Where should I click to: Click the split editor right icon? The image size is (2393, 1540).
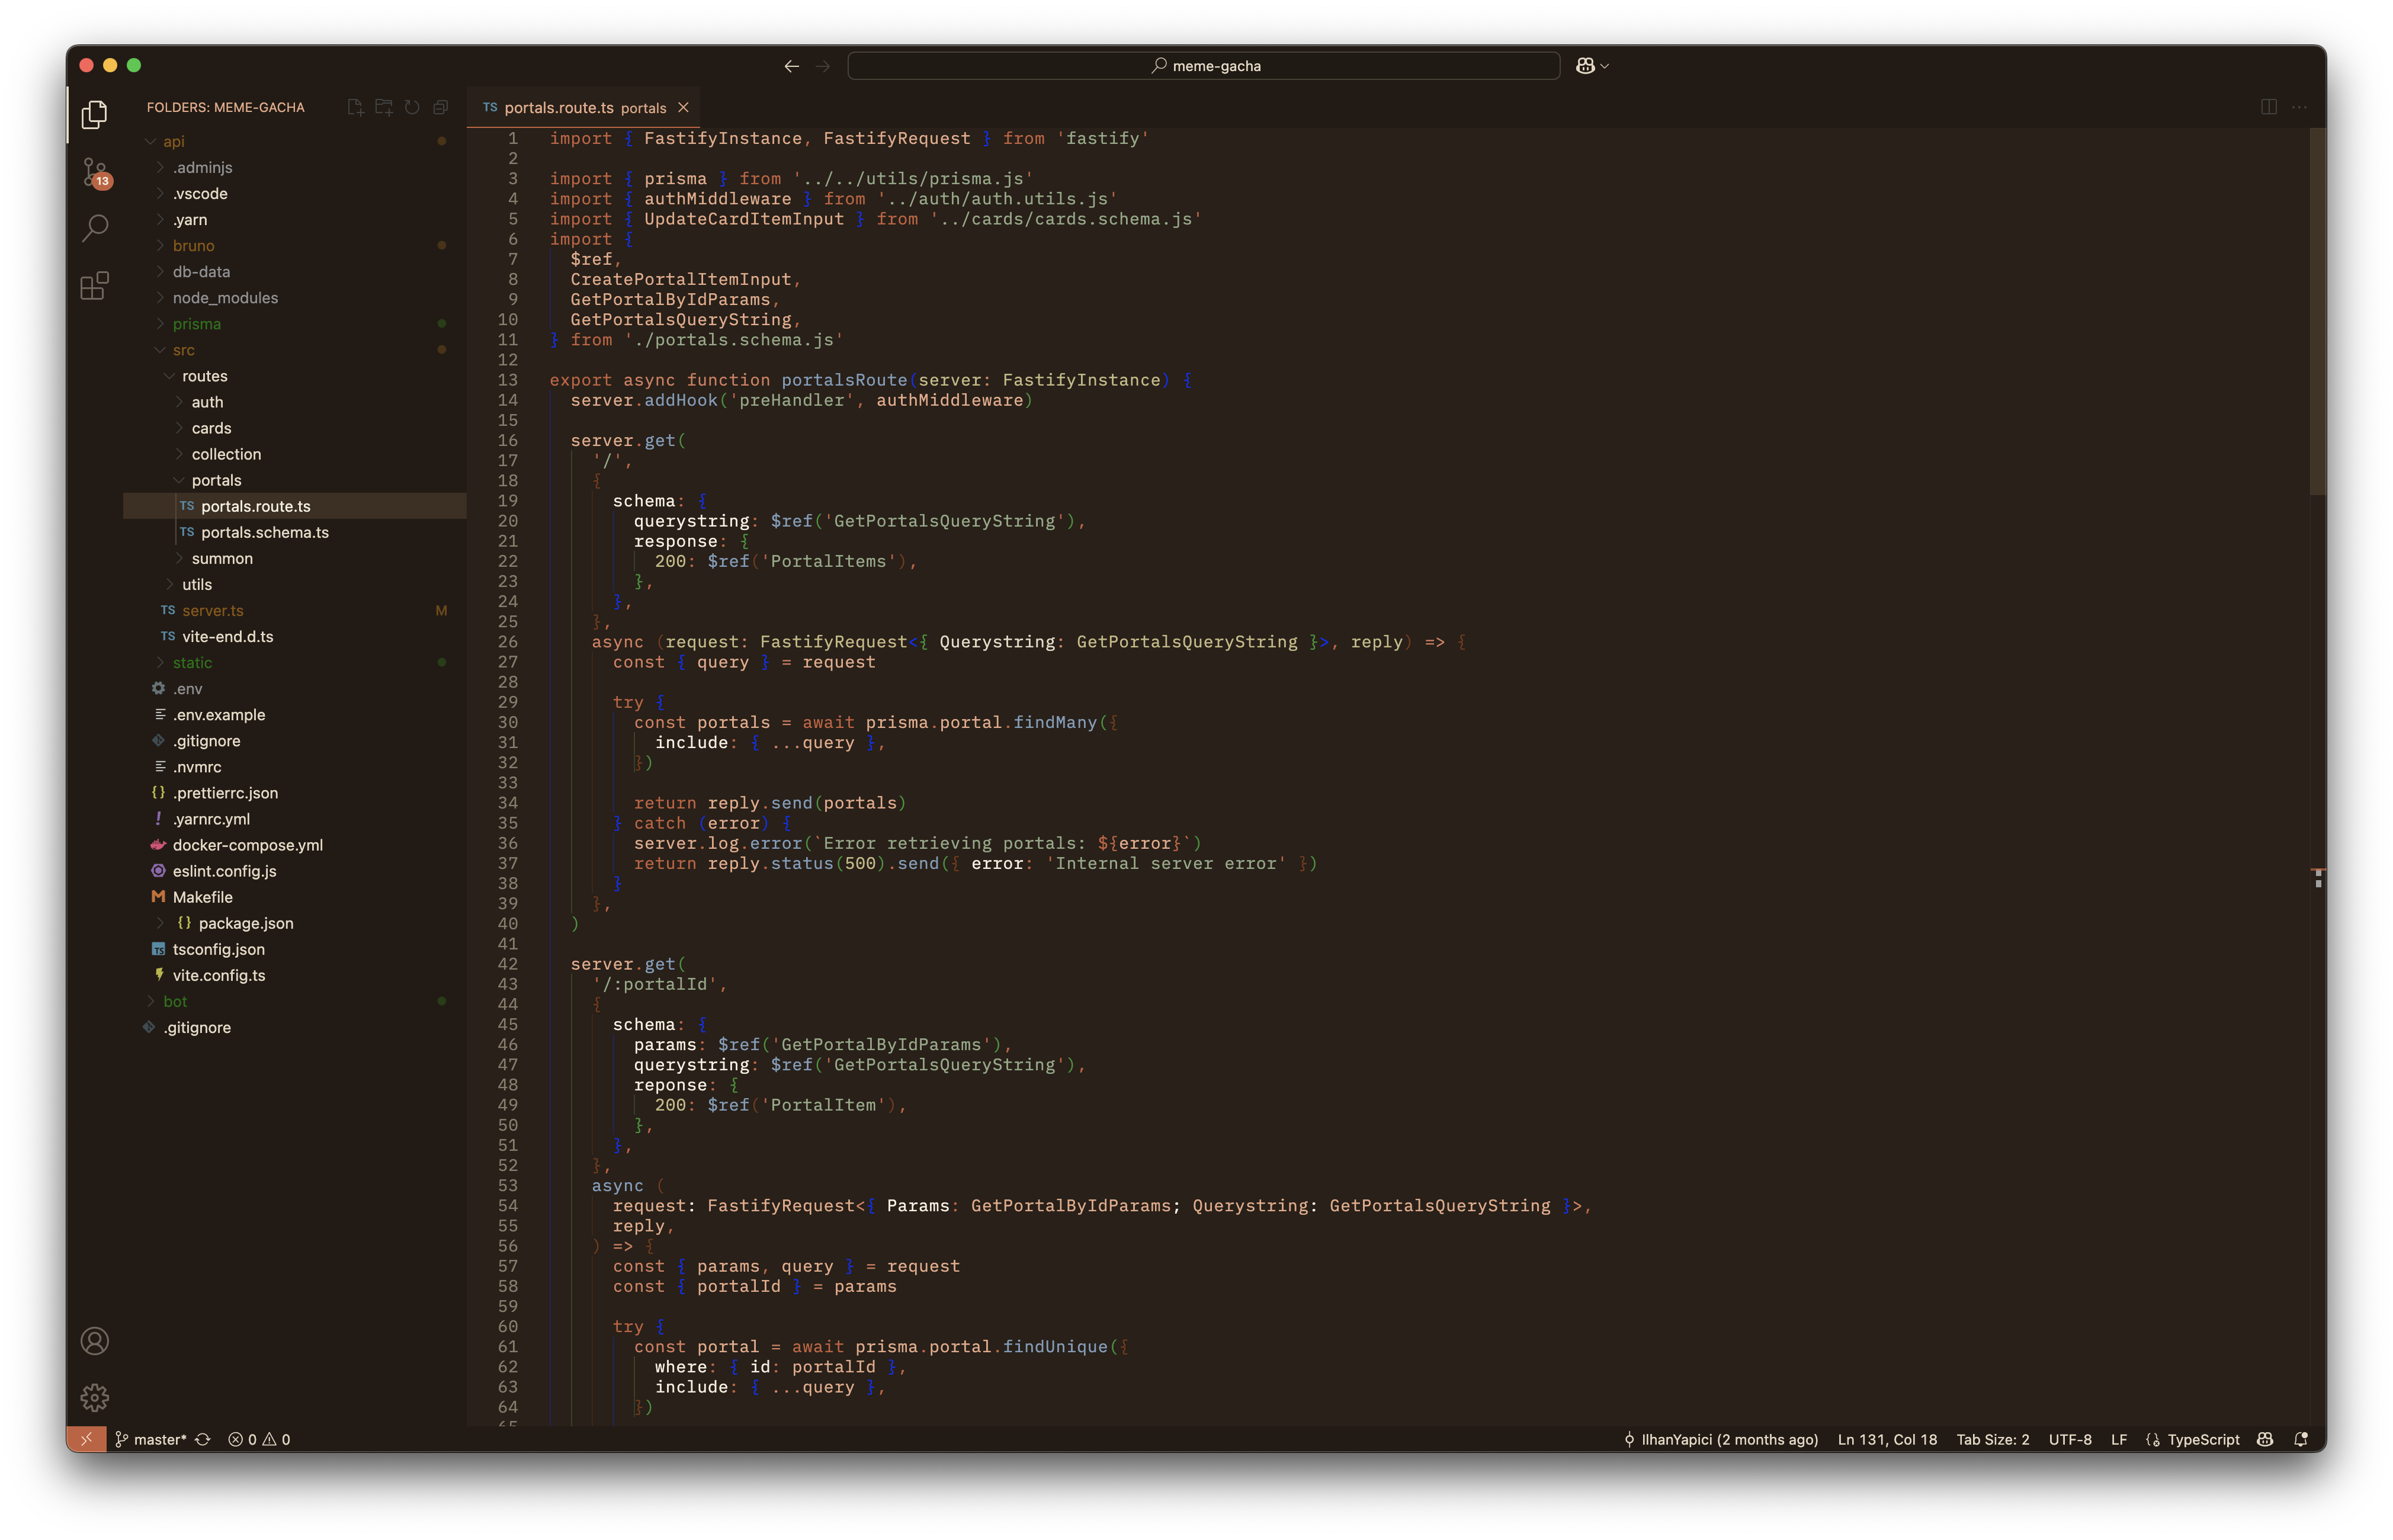pyautogui.click(x=2268, y=107)
